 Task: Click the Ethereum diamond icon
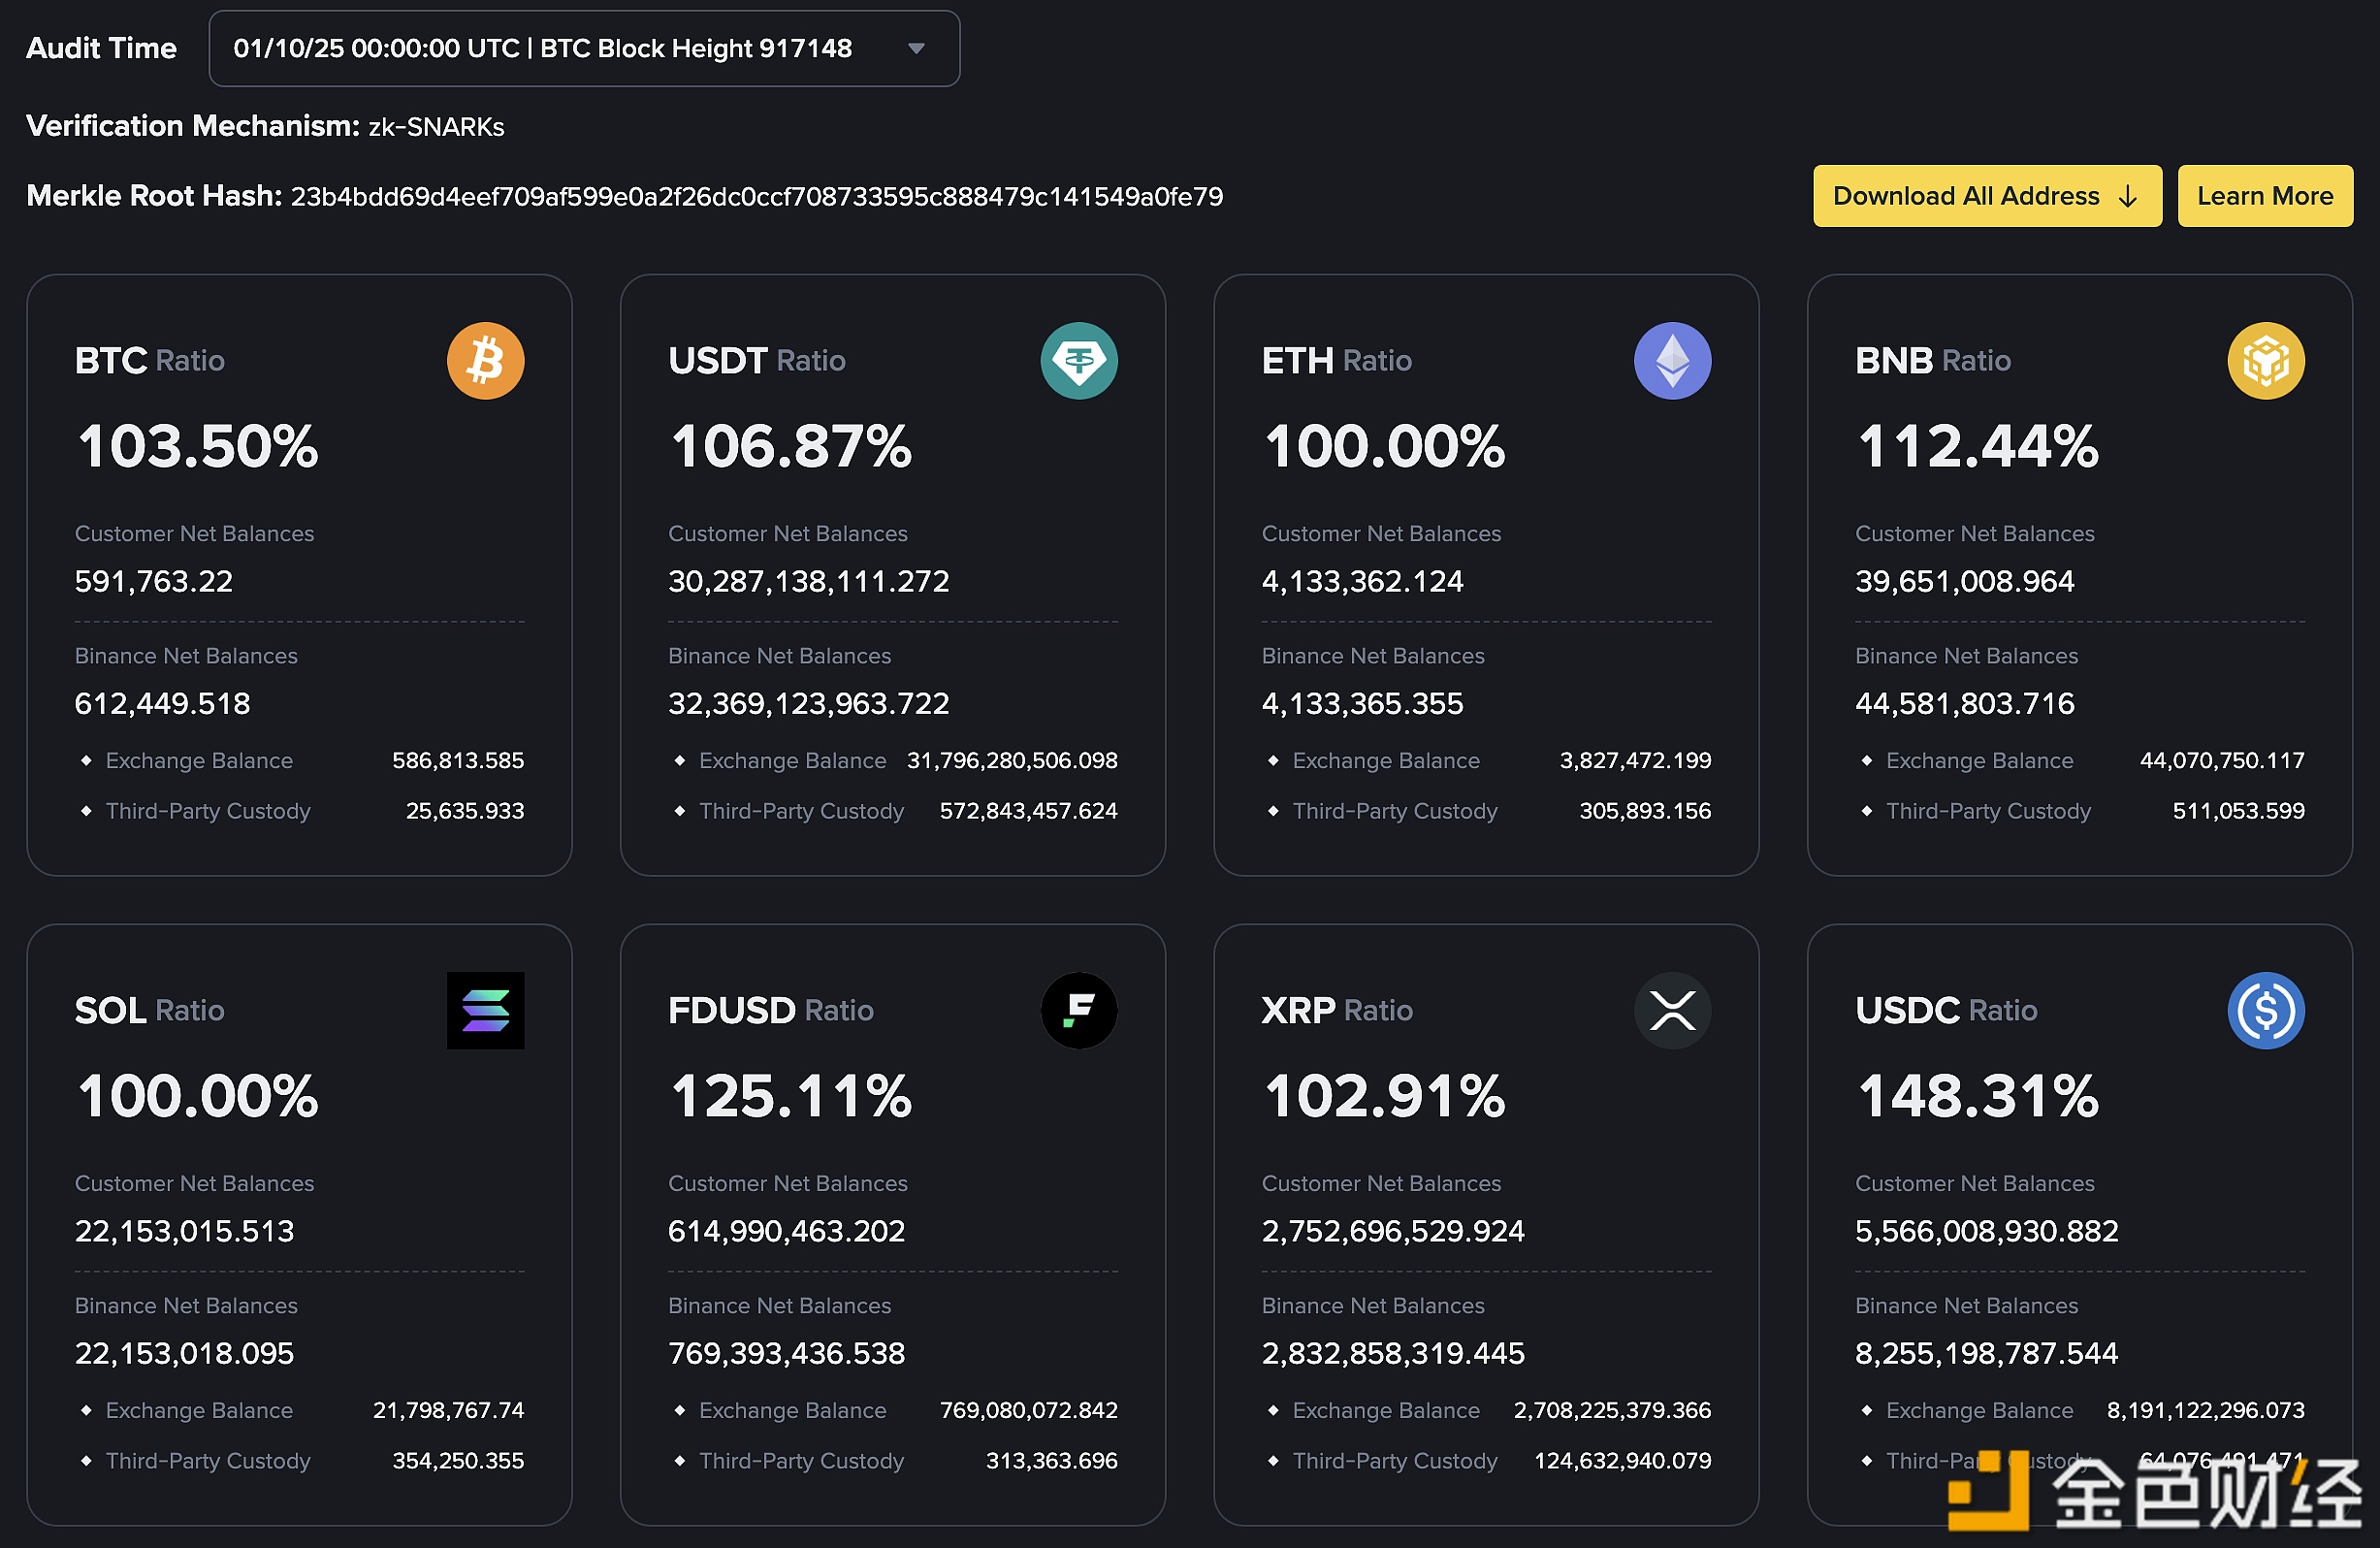1672,361
